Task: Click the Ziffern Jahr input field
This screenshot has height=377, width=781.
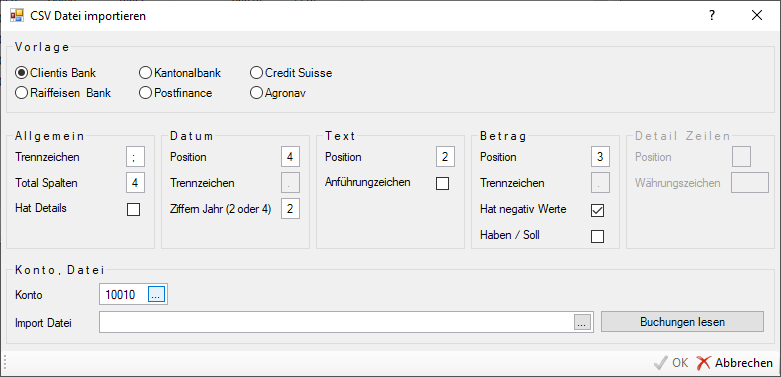Action: click(290, 209)
